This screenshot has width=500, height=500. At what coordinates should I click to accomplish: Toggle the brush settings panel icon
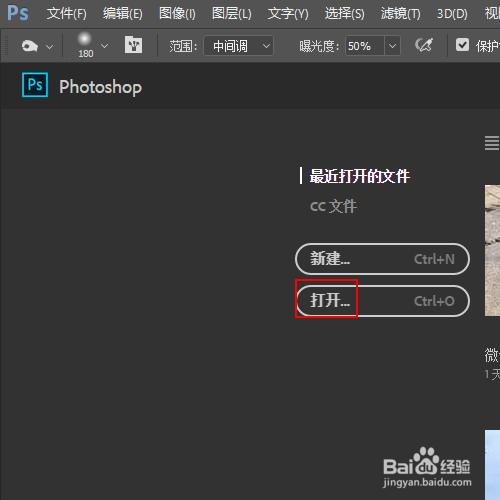[x=133, y=45]
